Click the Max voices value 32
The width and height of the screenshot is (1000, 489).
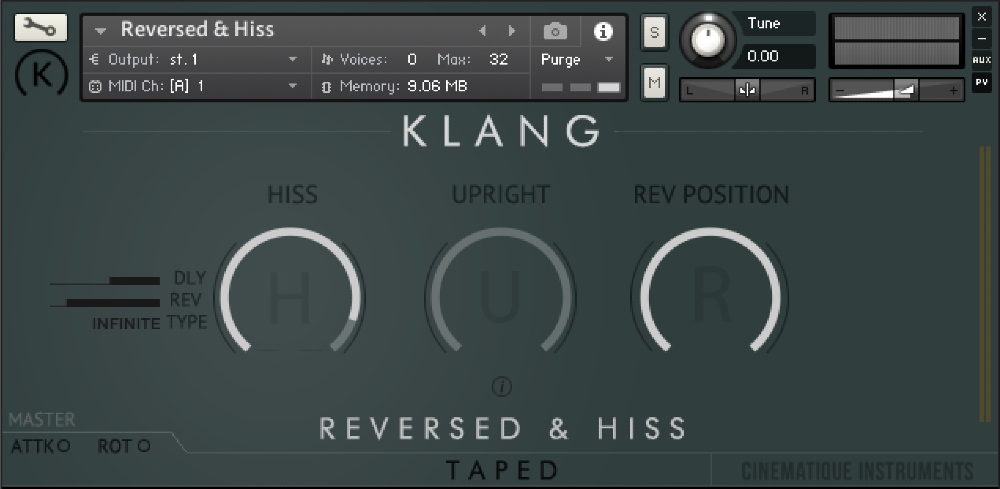(499, 60)
